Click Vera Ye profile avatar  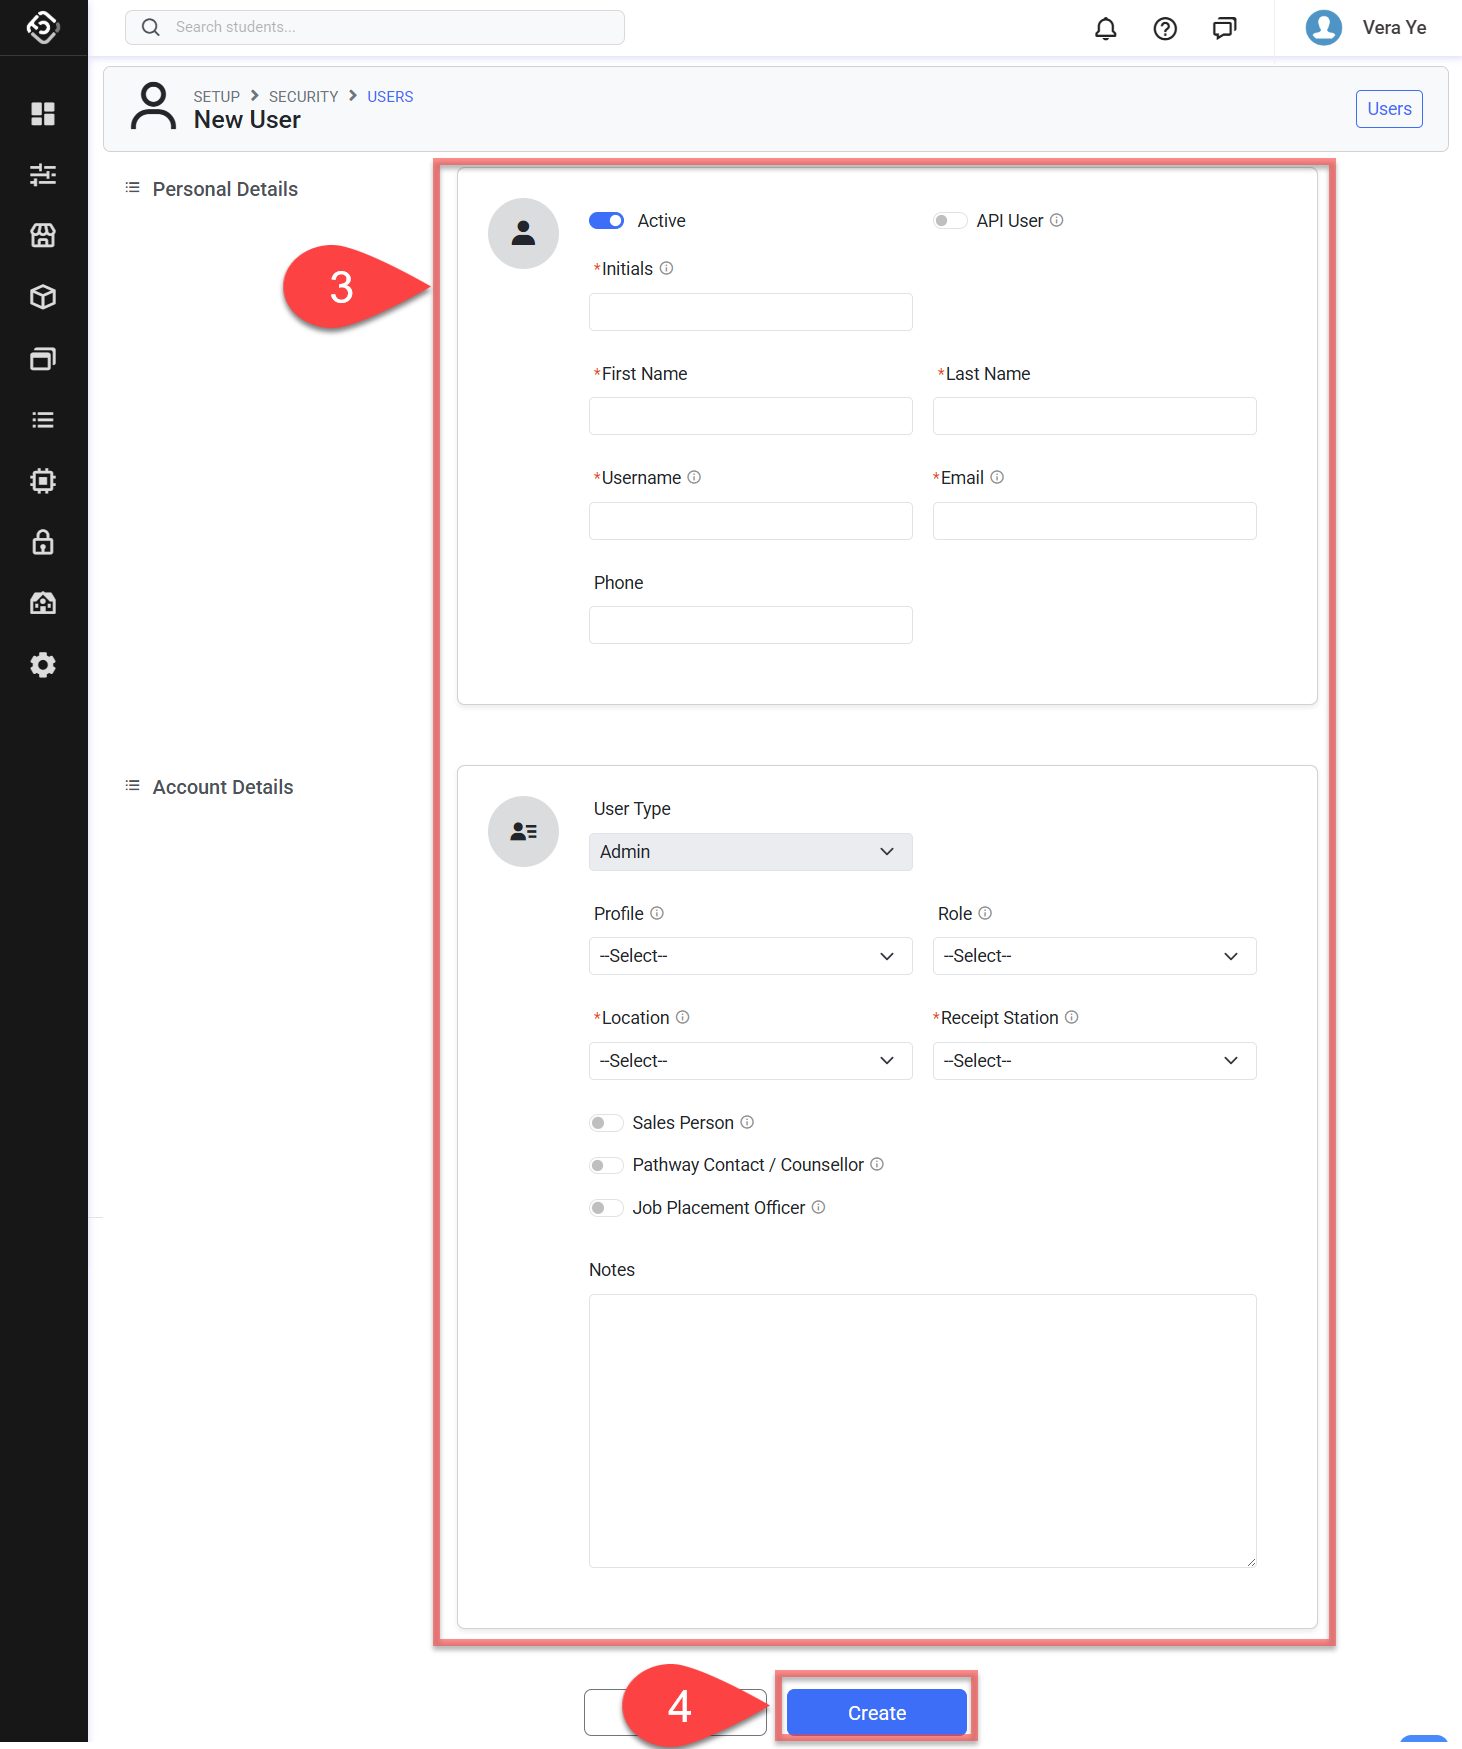point(1324,28)
